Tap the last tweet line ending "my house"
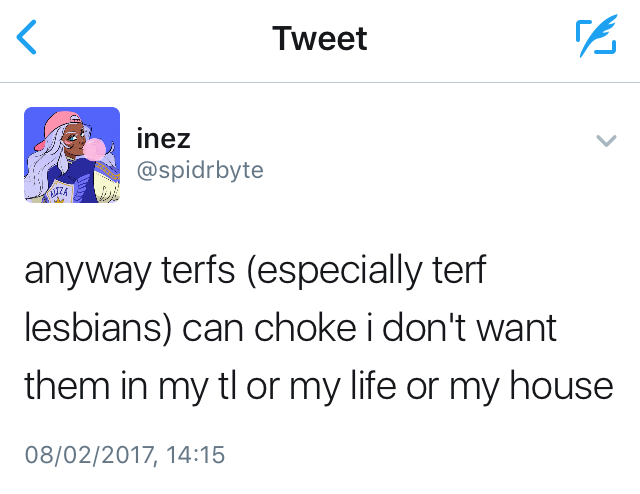 318,386
